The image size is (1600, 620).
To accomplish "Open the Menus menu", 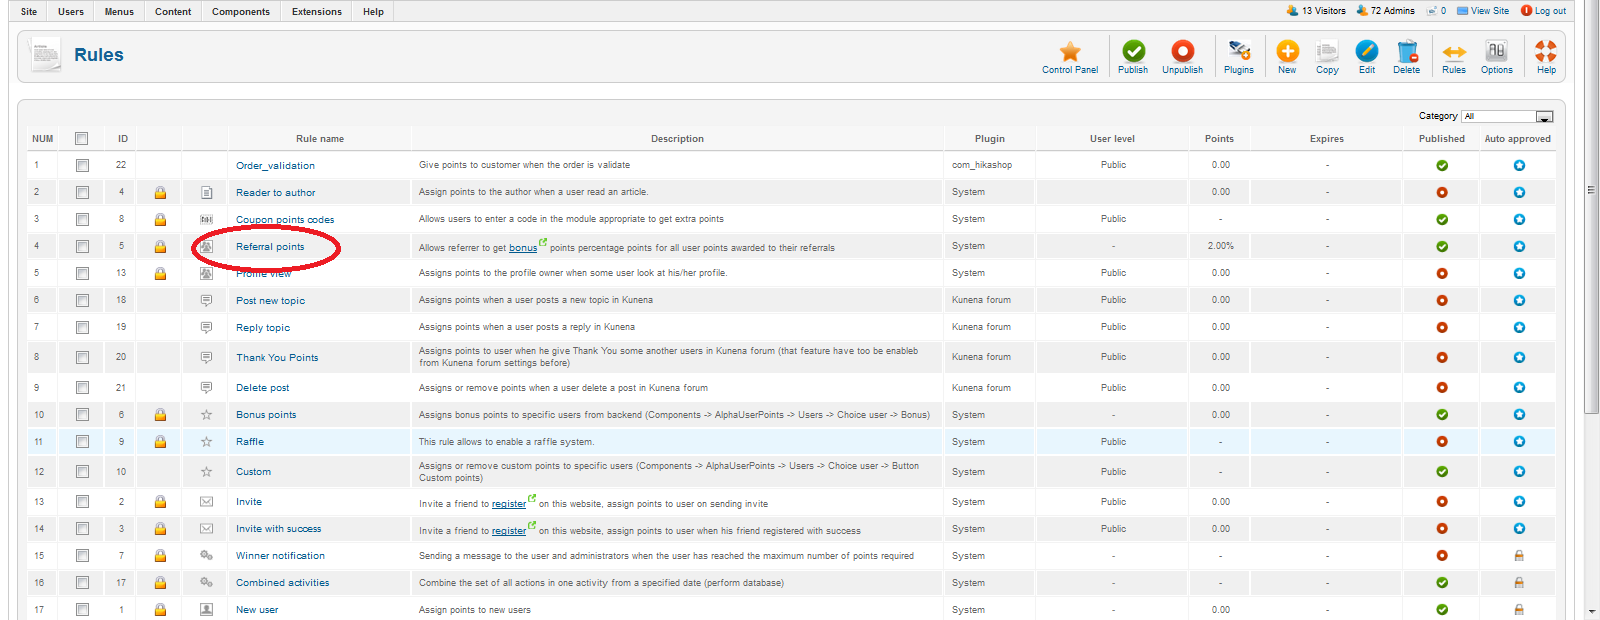I will click(119, 12).
